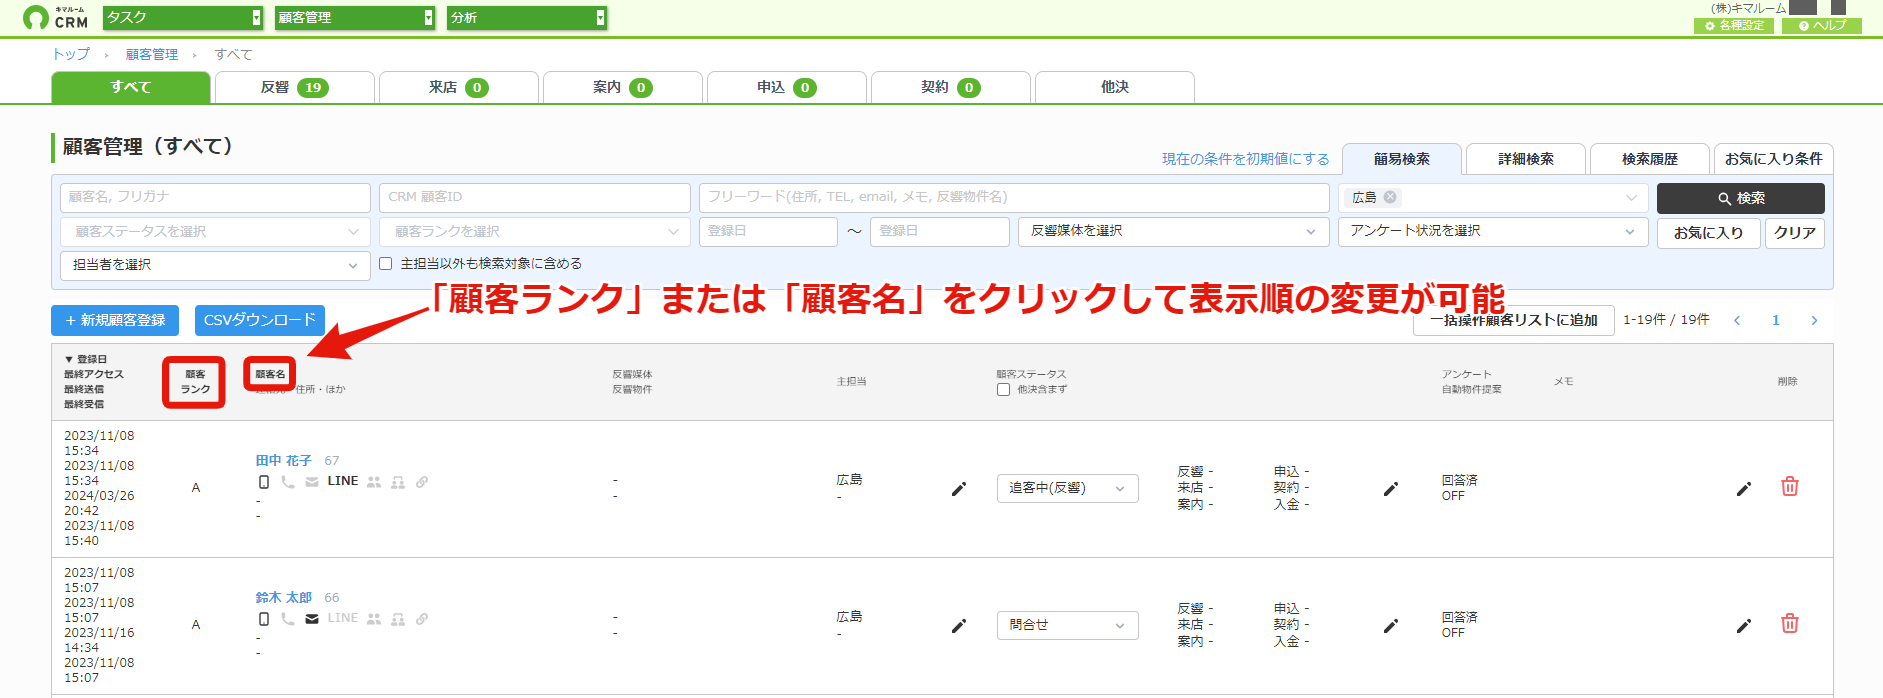The height and width of the screenshot is (698, 1883).
Task: Edit progress pencil for 田中 花子 row
Action: (x=1391, y=489)
